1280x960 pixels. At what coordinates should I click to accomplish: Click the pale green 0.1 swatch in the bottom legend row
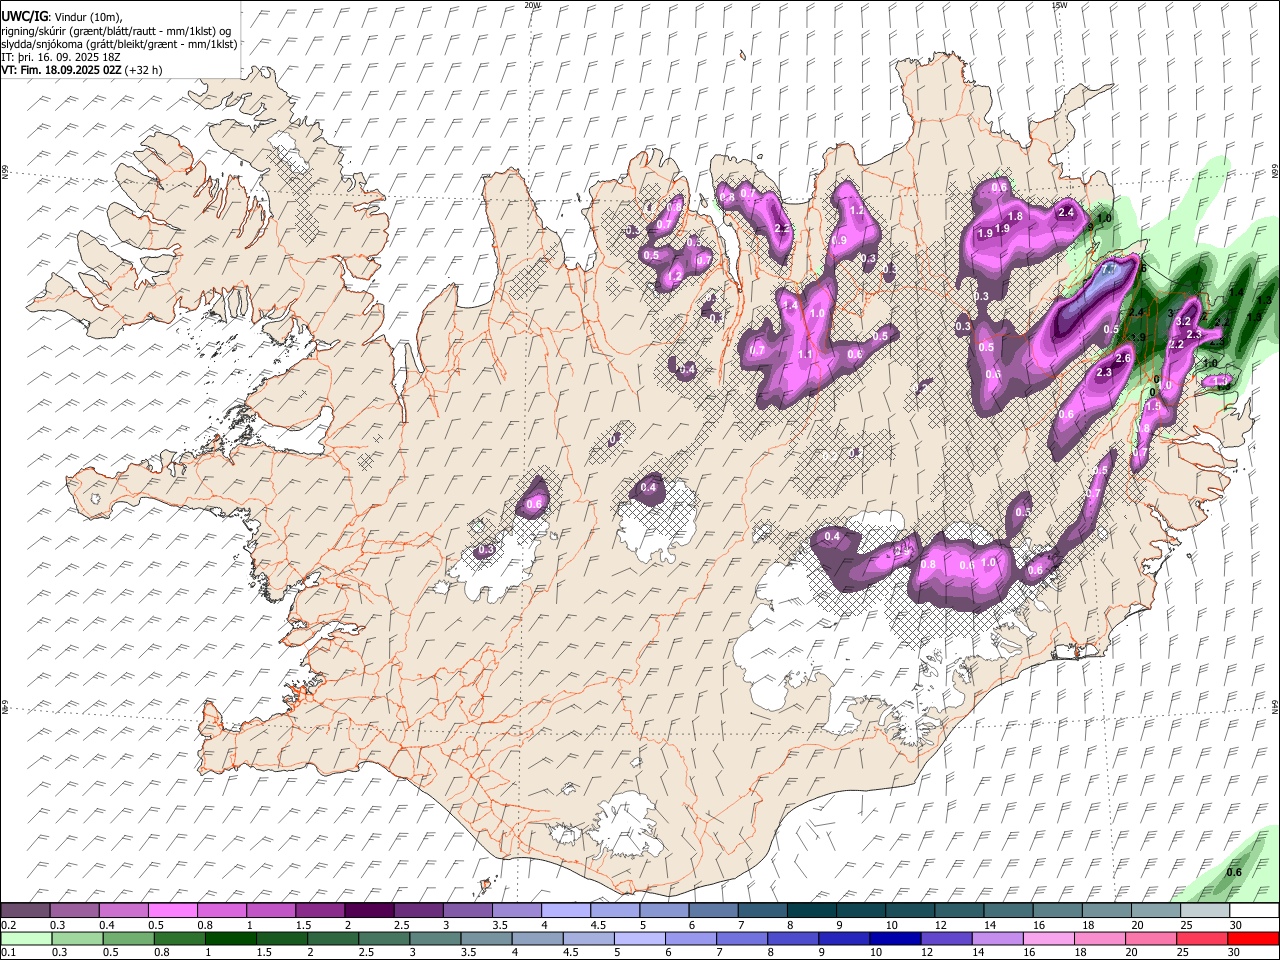[x=25, y=938]
